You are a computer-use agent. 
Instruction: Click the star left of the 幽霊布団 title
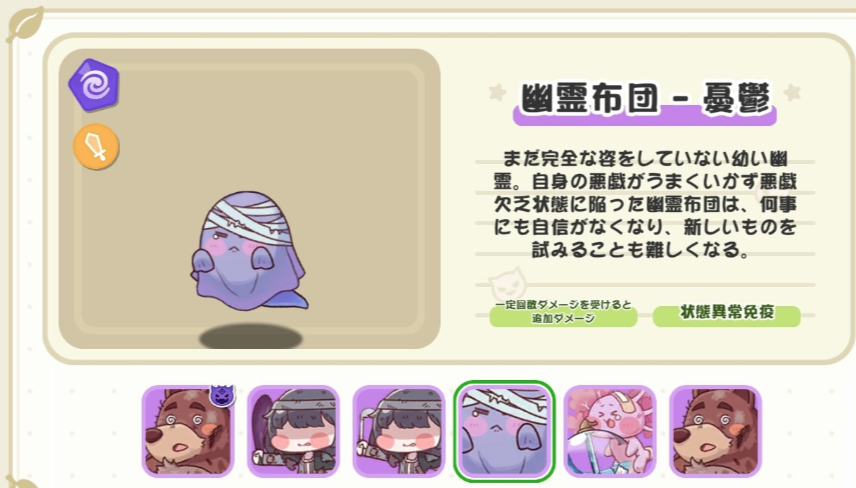coord(497,92)
